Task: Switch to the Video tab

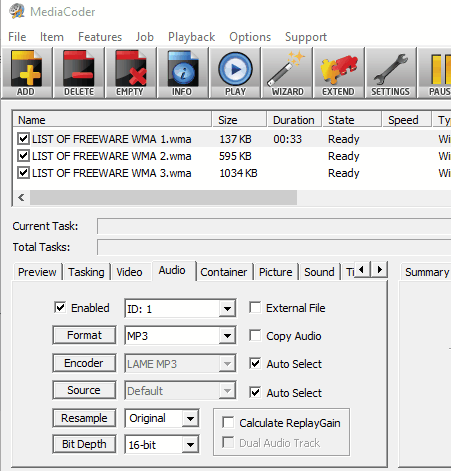Action: coord(129,272)
